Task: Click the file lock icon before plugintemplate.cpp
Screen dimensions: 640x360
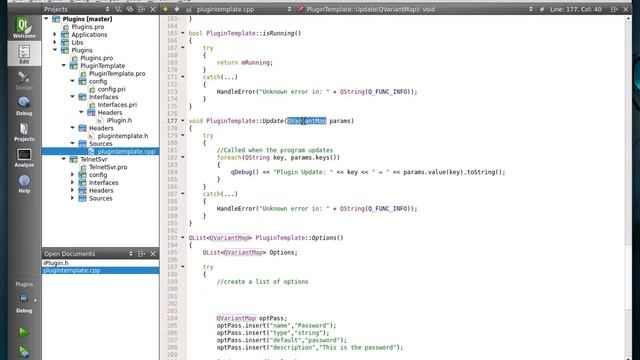Action: tap(189, 9)
